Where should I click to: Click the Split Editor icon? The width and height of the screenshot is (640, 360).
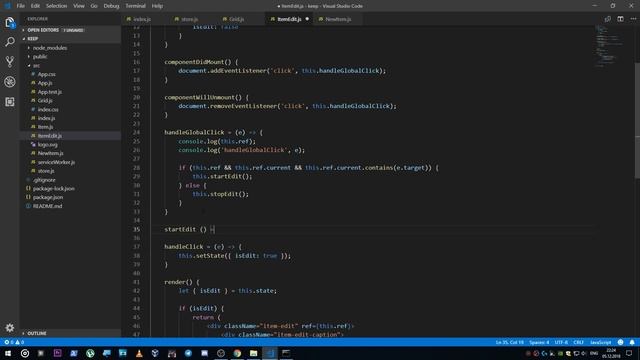[620, 19]
